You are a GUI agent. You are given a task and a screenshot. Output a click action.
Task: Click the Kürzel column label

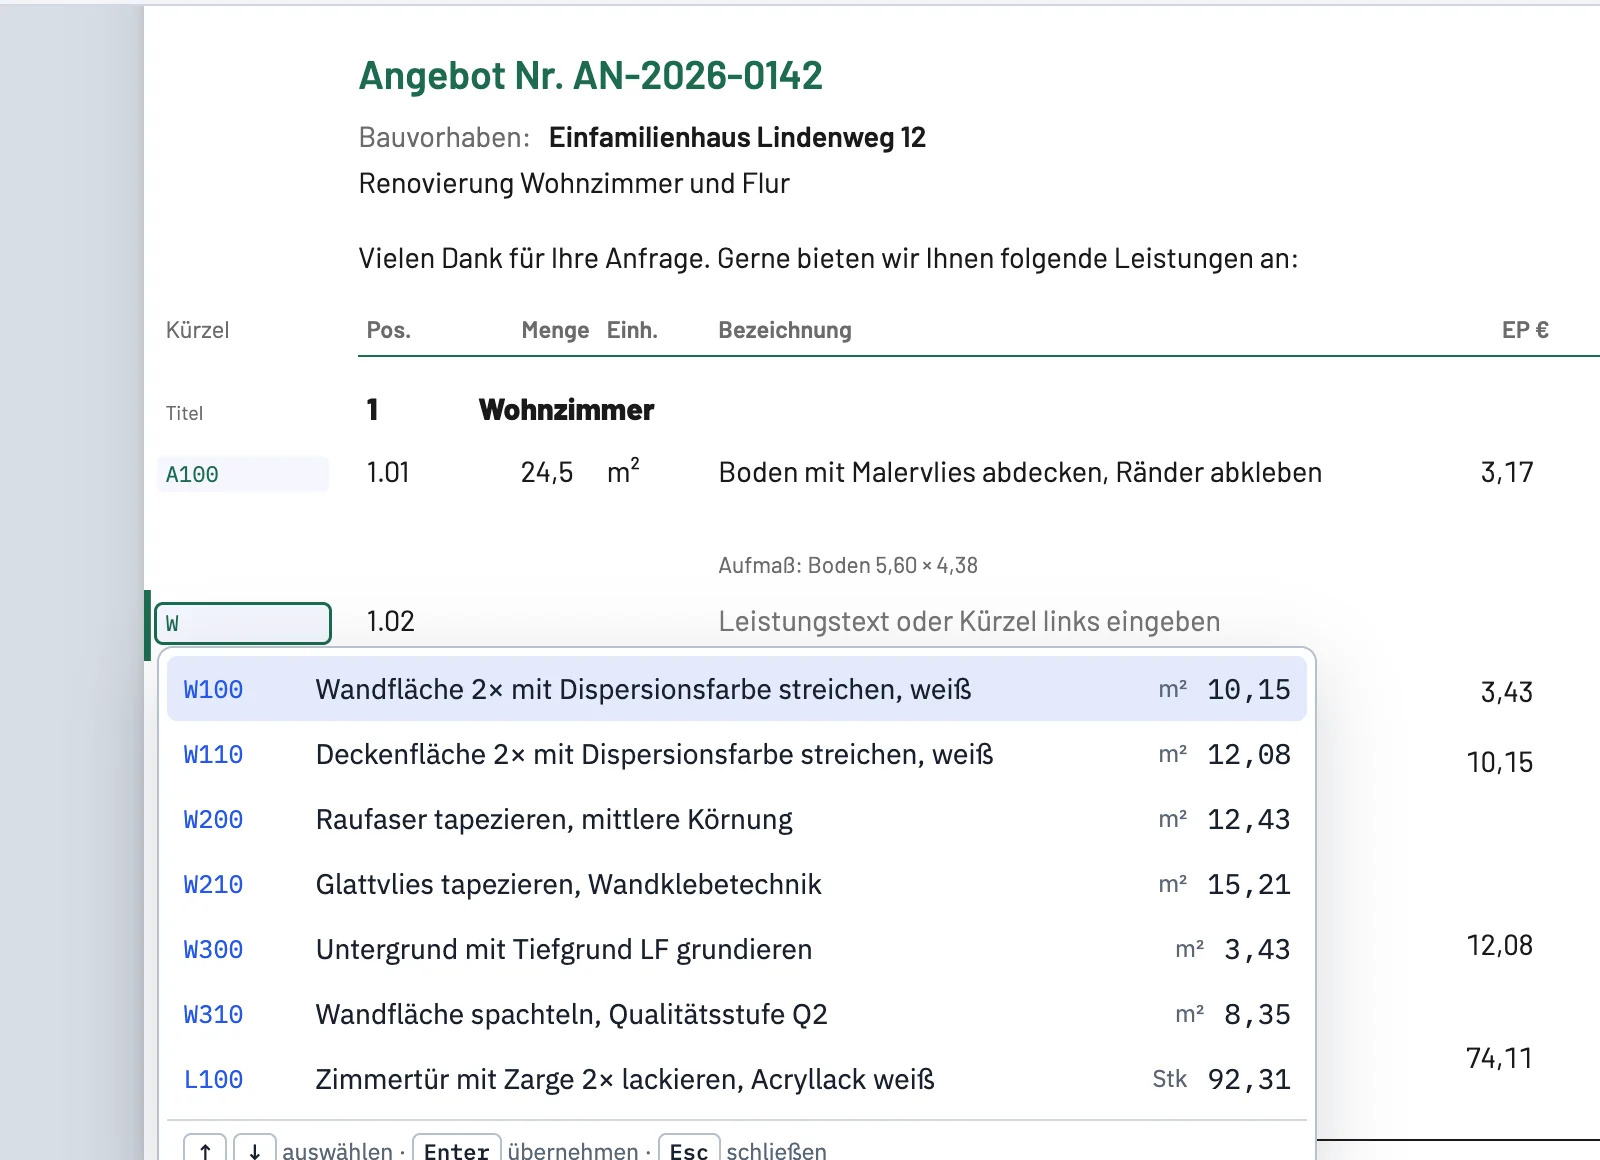[x=197, y=330]
